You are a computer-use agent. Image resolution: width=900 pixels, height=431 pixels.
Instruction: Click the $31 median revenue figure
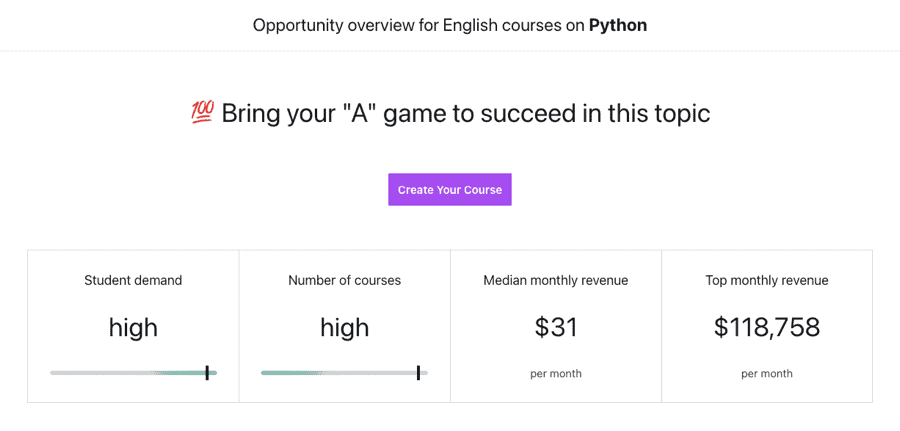556,327
